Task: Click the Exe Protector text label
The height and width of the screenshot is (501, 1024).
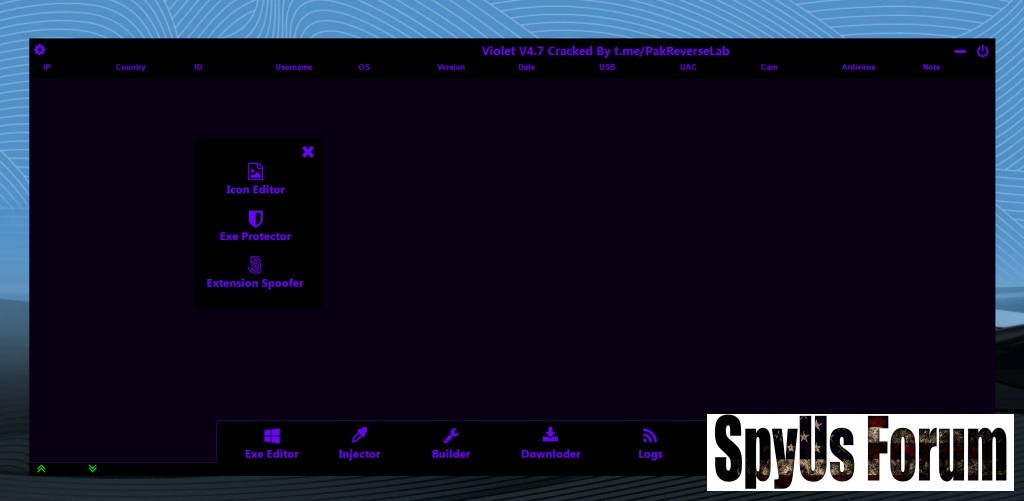Action: pyautogui.click(x=255, y=237)
